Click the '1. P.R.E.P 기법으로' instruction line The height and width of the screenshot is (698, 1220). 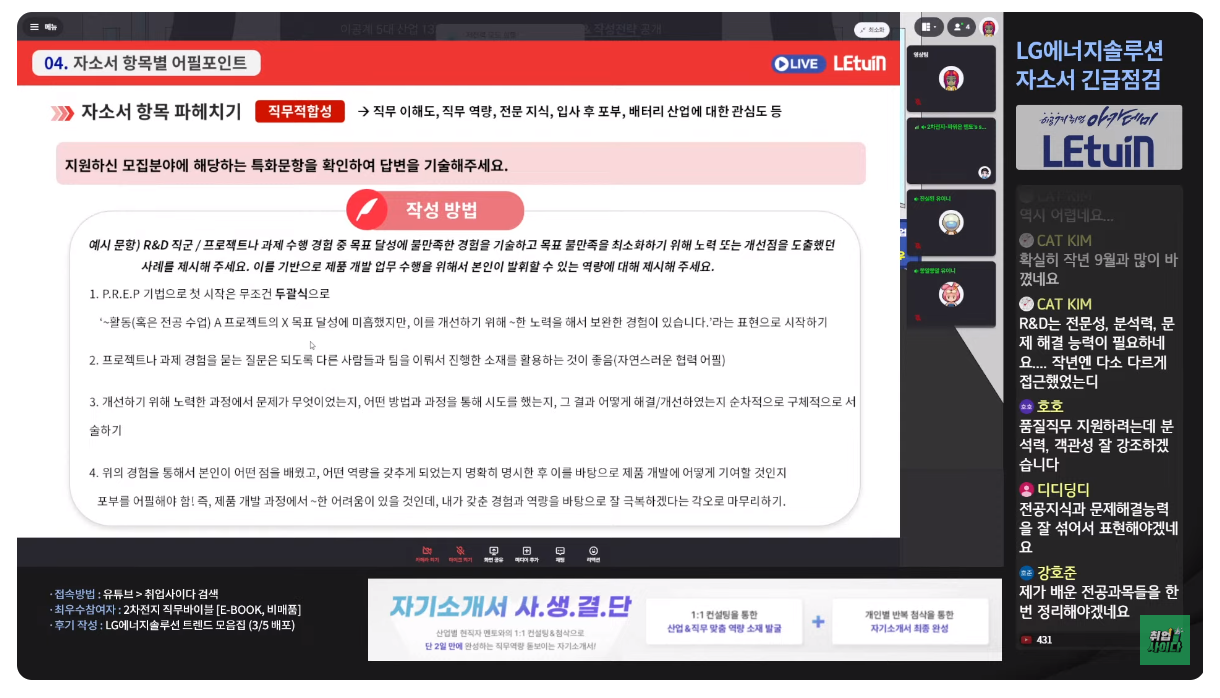click(x=209, y=294)
